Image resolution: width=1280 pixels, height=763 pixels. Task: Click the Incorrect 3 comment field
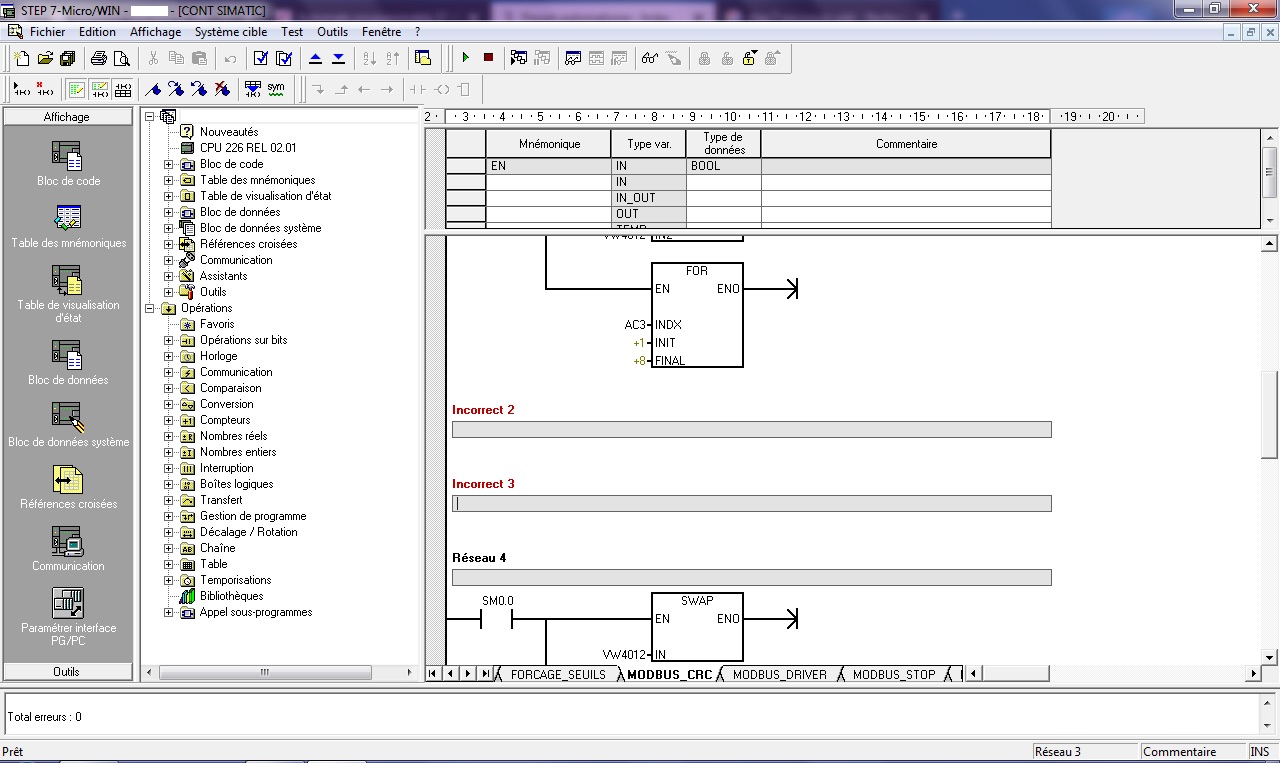point(751,504)
